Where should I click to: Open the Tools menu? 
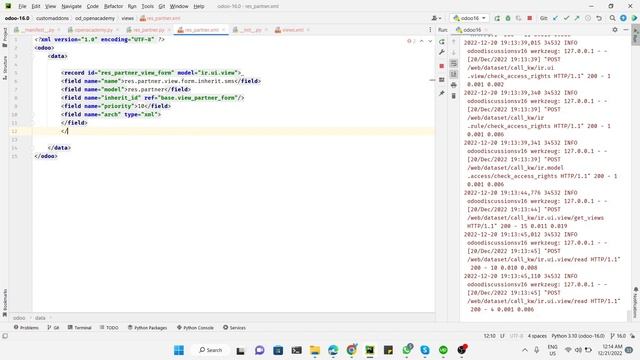(147, 7)
